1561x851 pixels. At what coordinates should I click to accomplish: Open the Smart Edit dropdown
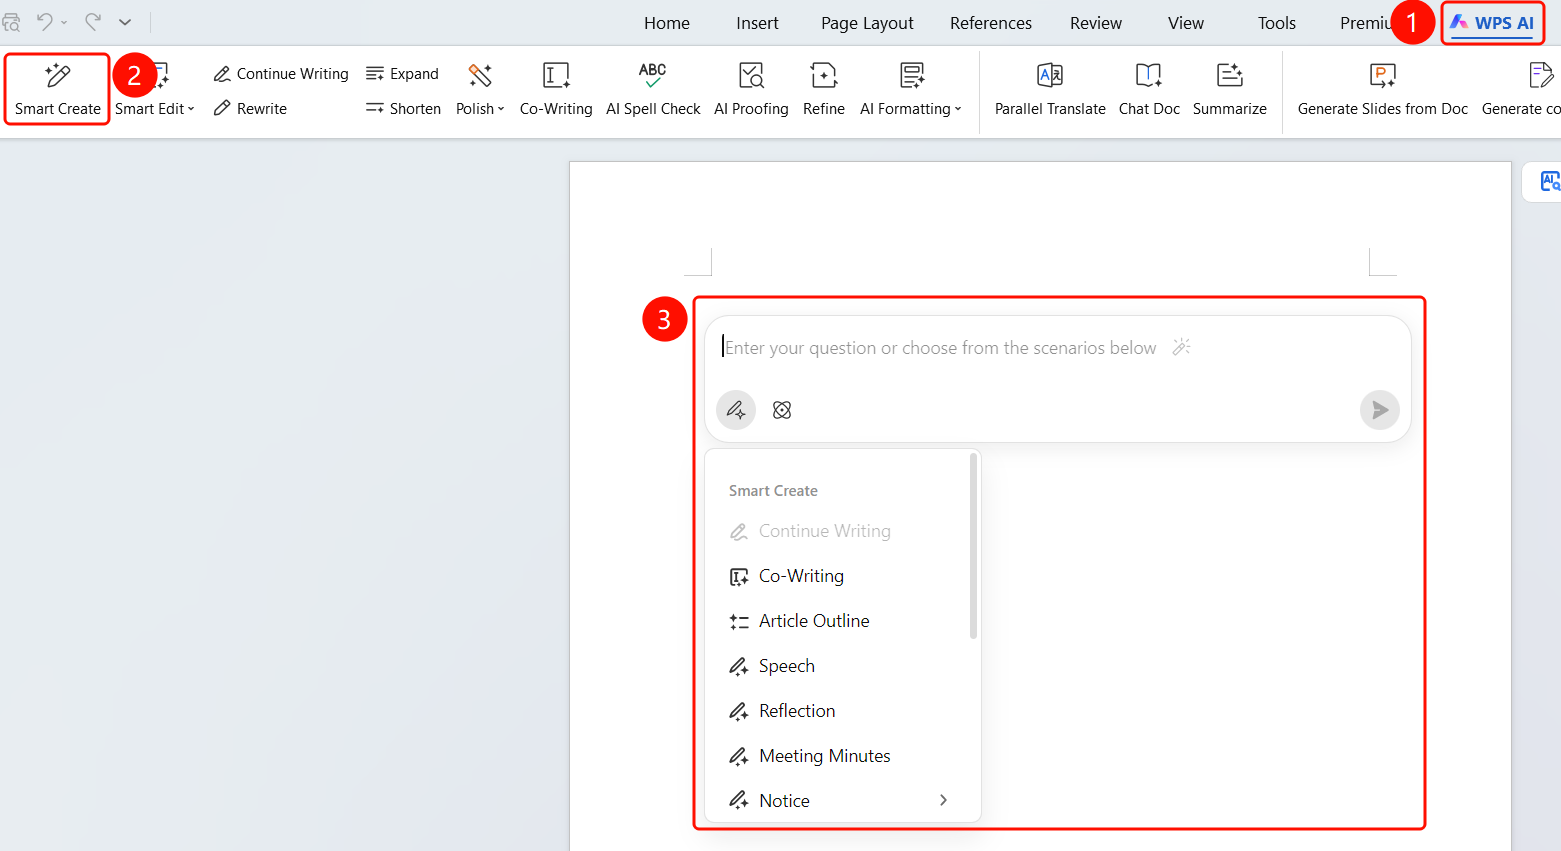(x=155, y=108)
